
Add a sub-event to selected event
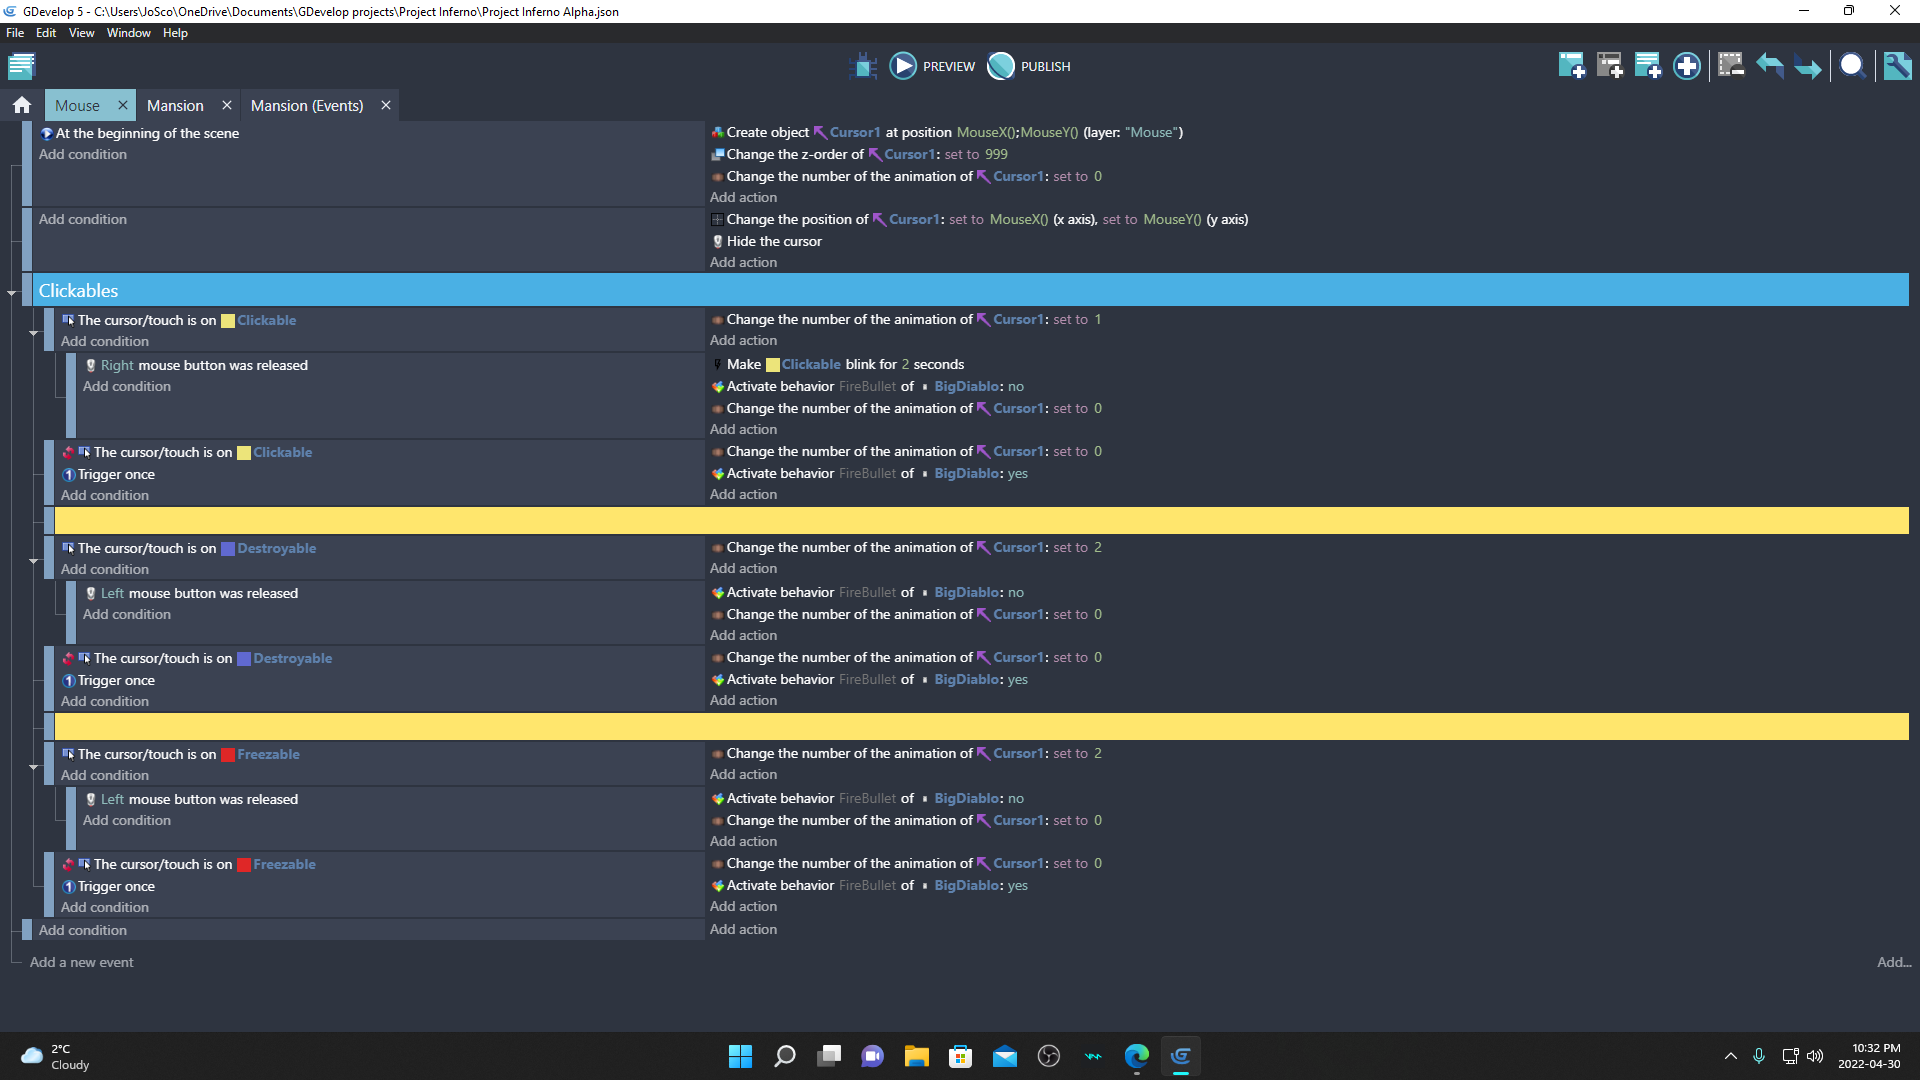tap(1610, 66)
